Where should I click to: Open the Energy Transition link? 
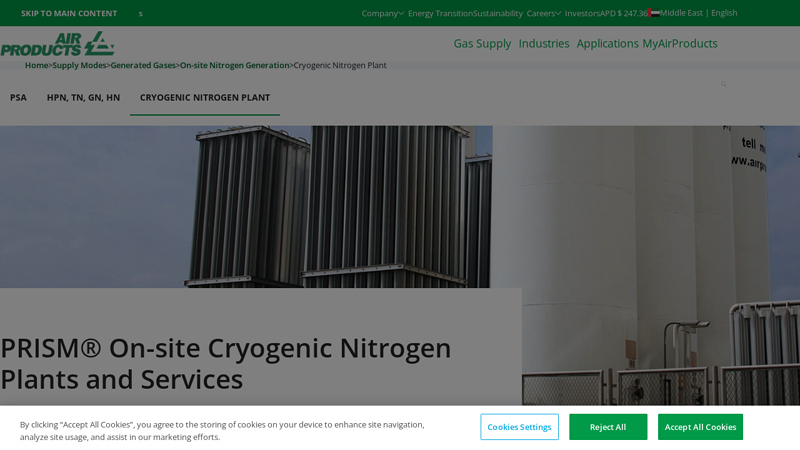[x=440, y=13]
